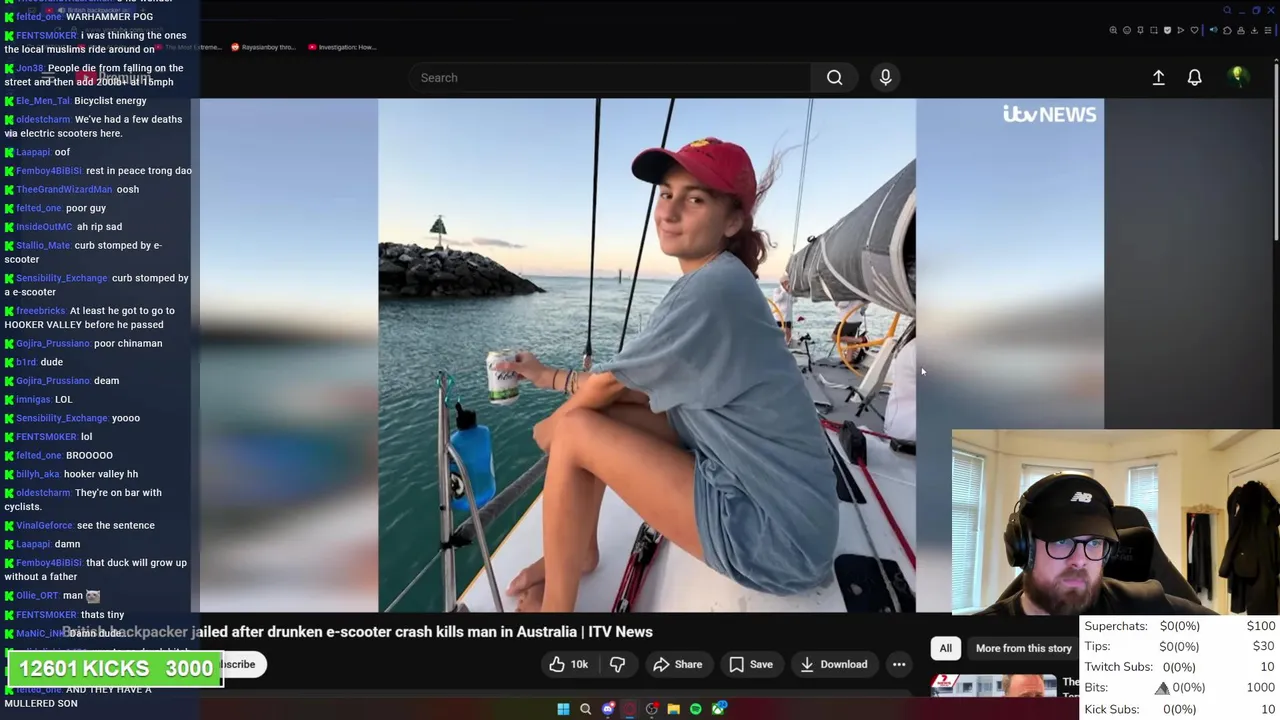Click the Kick Subs goal row
Screen dimensions: 1280x720
[1180, 709]
